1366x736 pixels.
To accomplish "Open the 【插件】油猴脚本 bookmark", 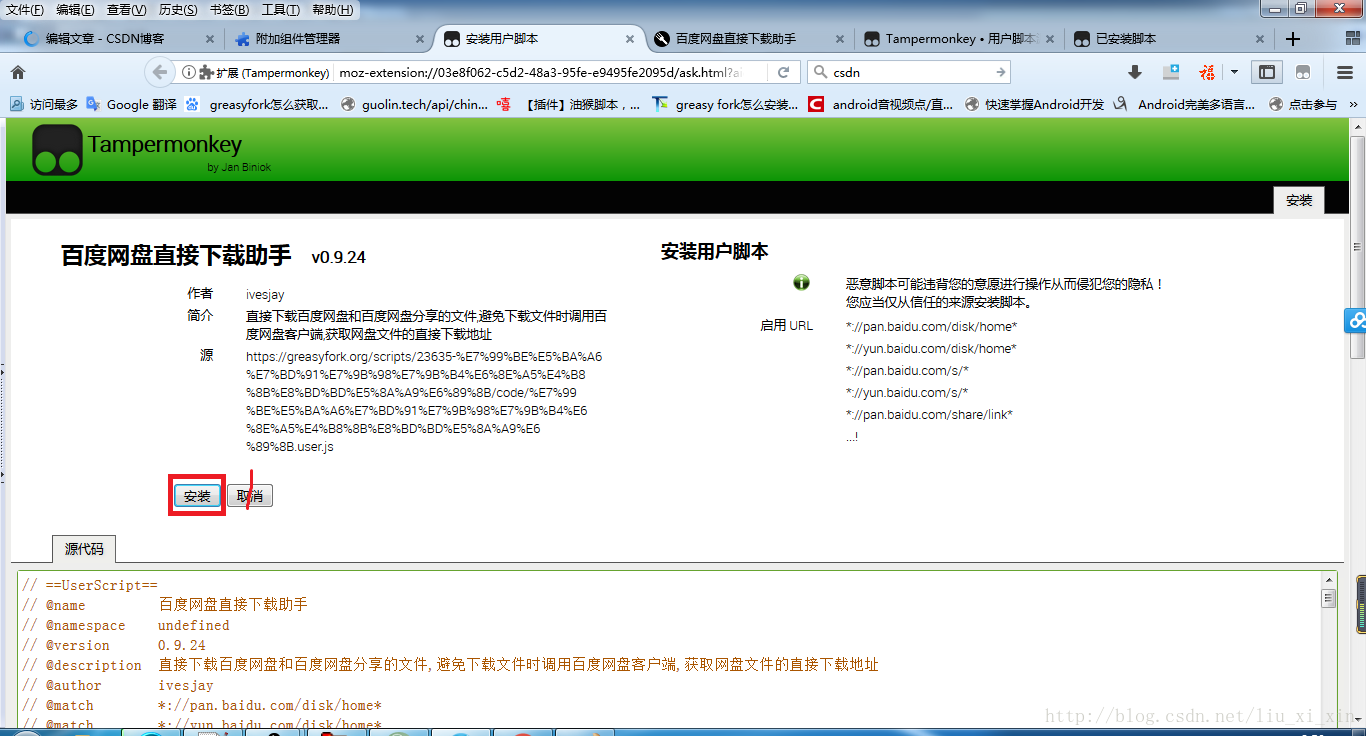I will (570, 104).
